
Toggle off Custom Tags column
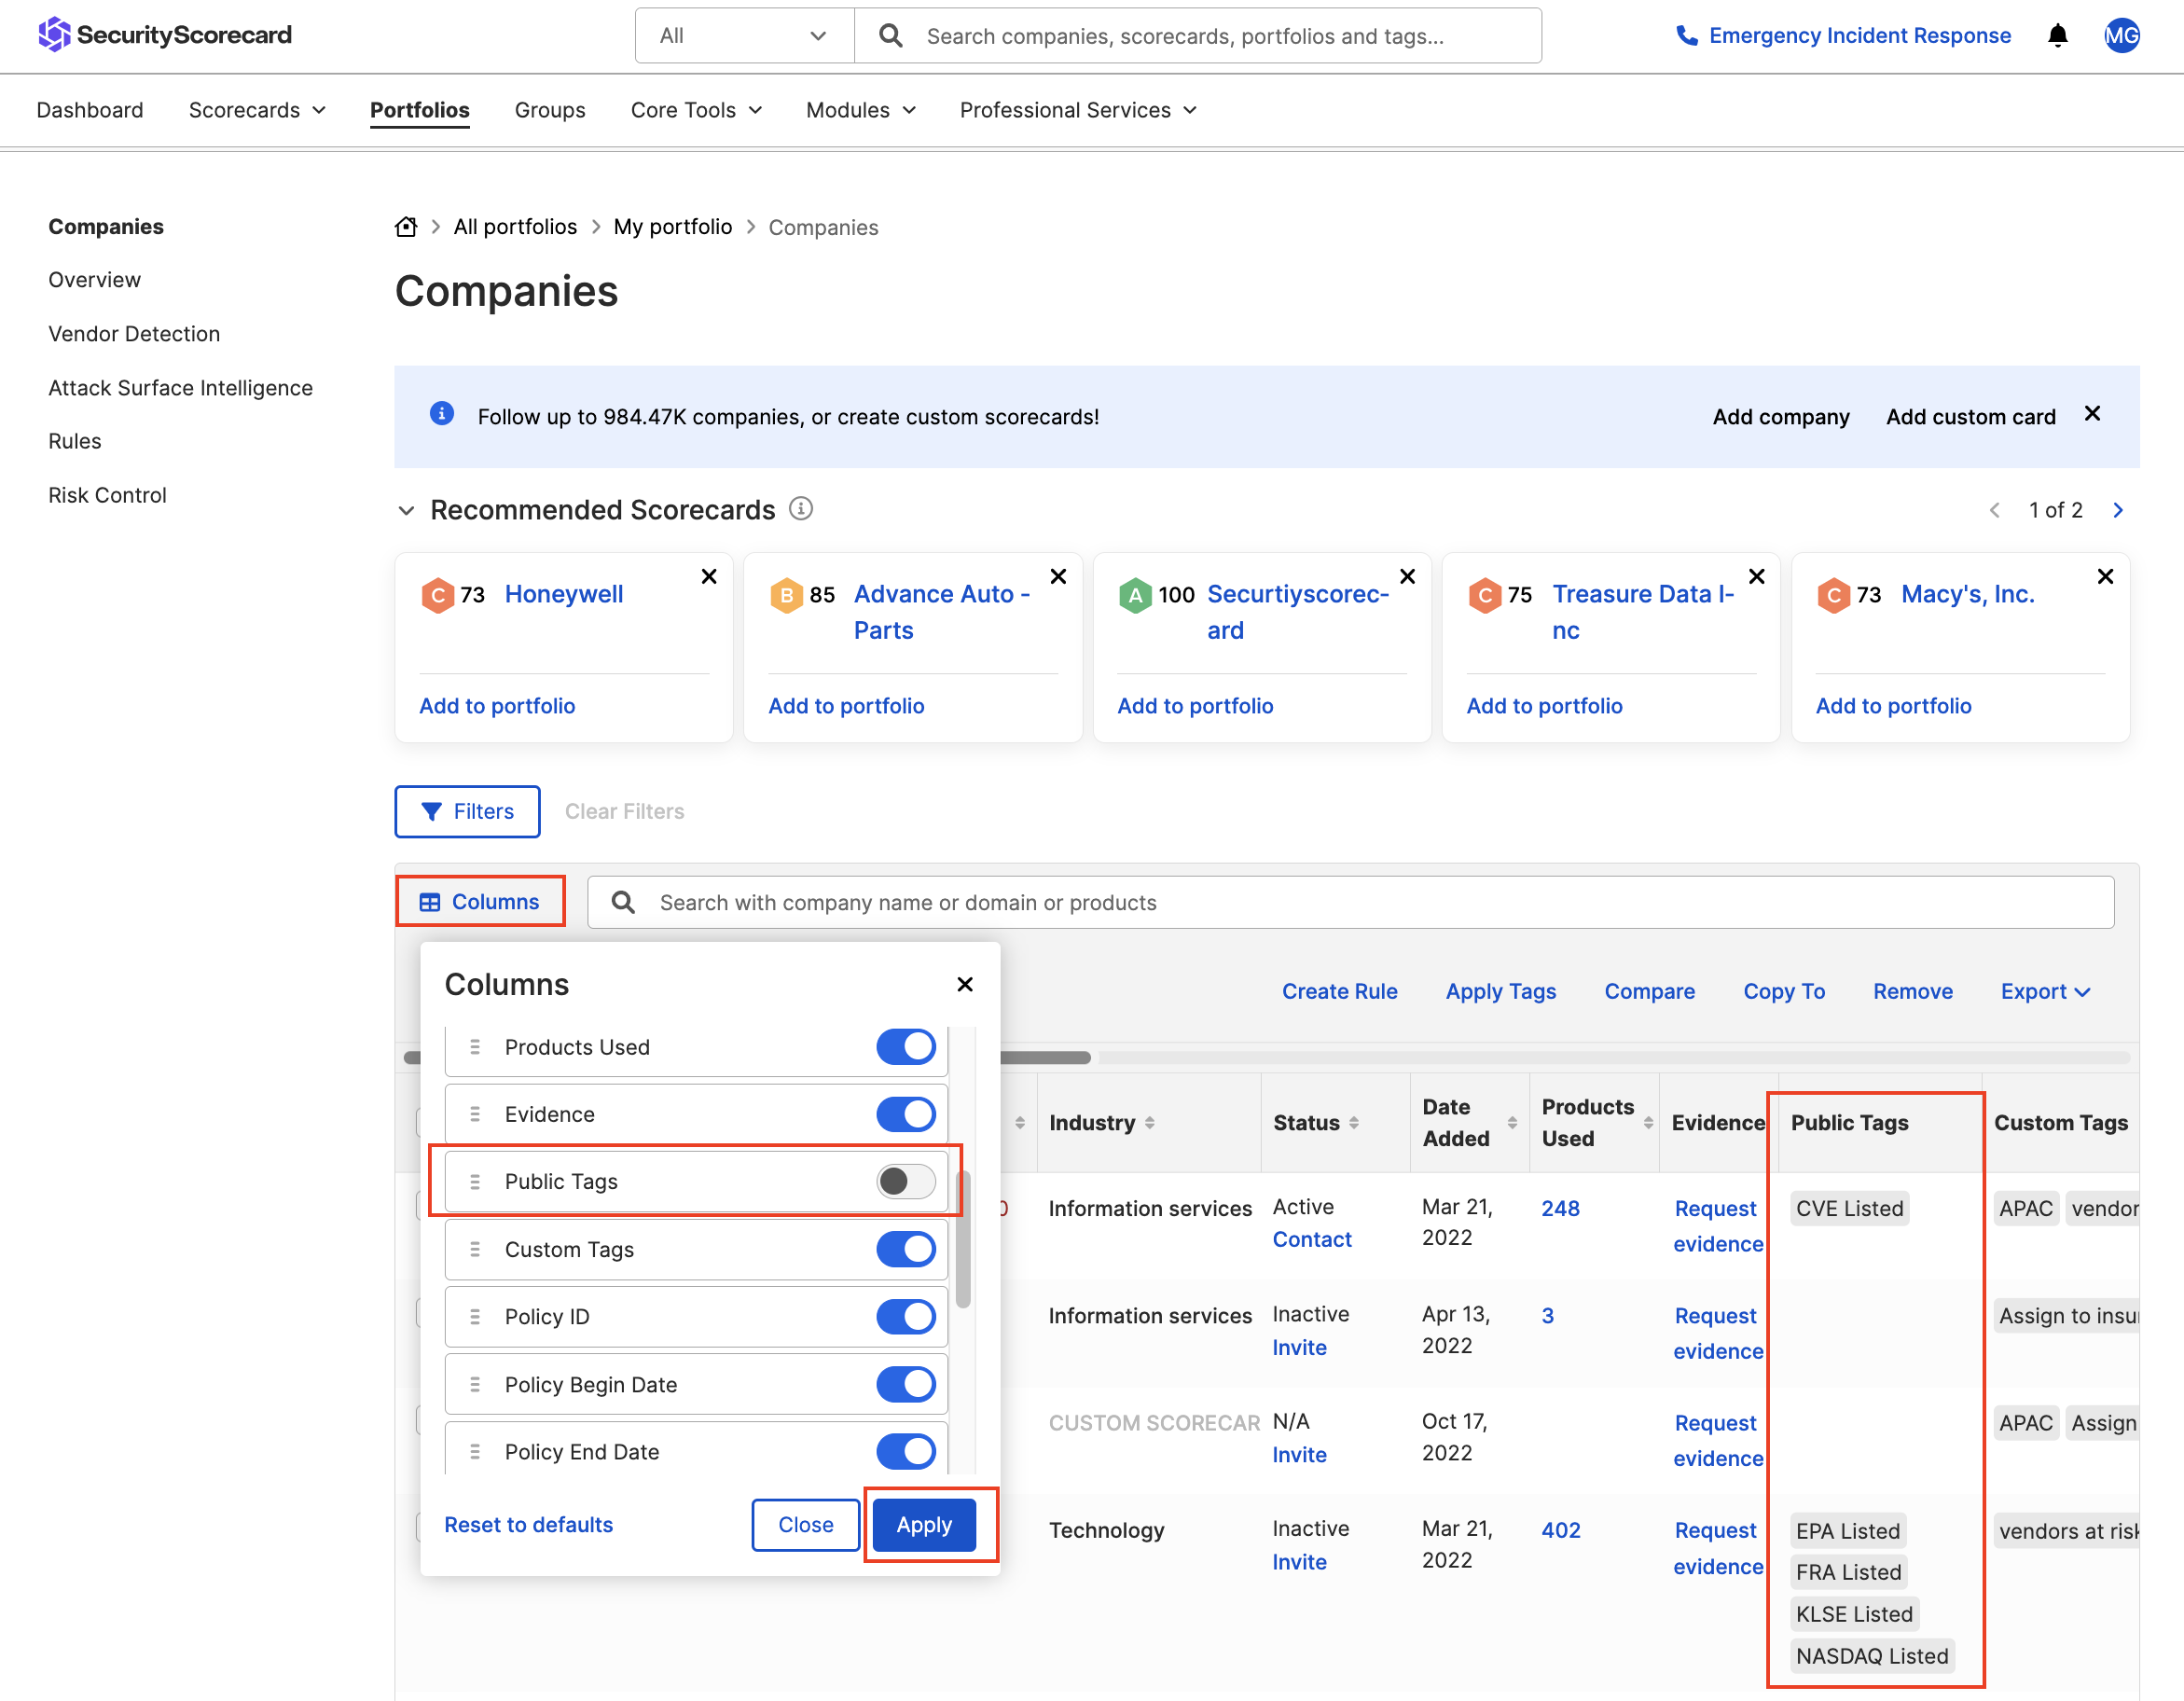[906, 1249]
